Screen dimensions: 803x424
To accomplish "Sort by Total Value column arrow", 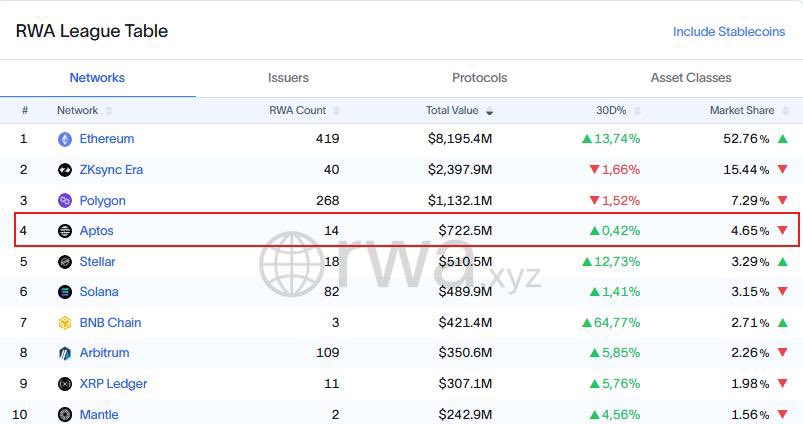I will click(x=490, y=111).
